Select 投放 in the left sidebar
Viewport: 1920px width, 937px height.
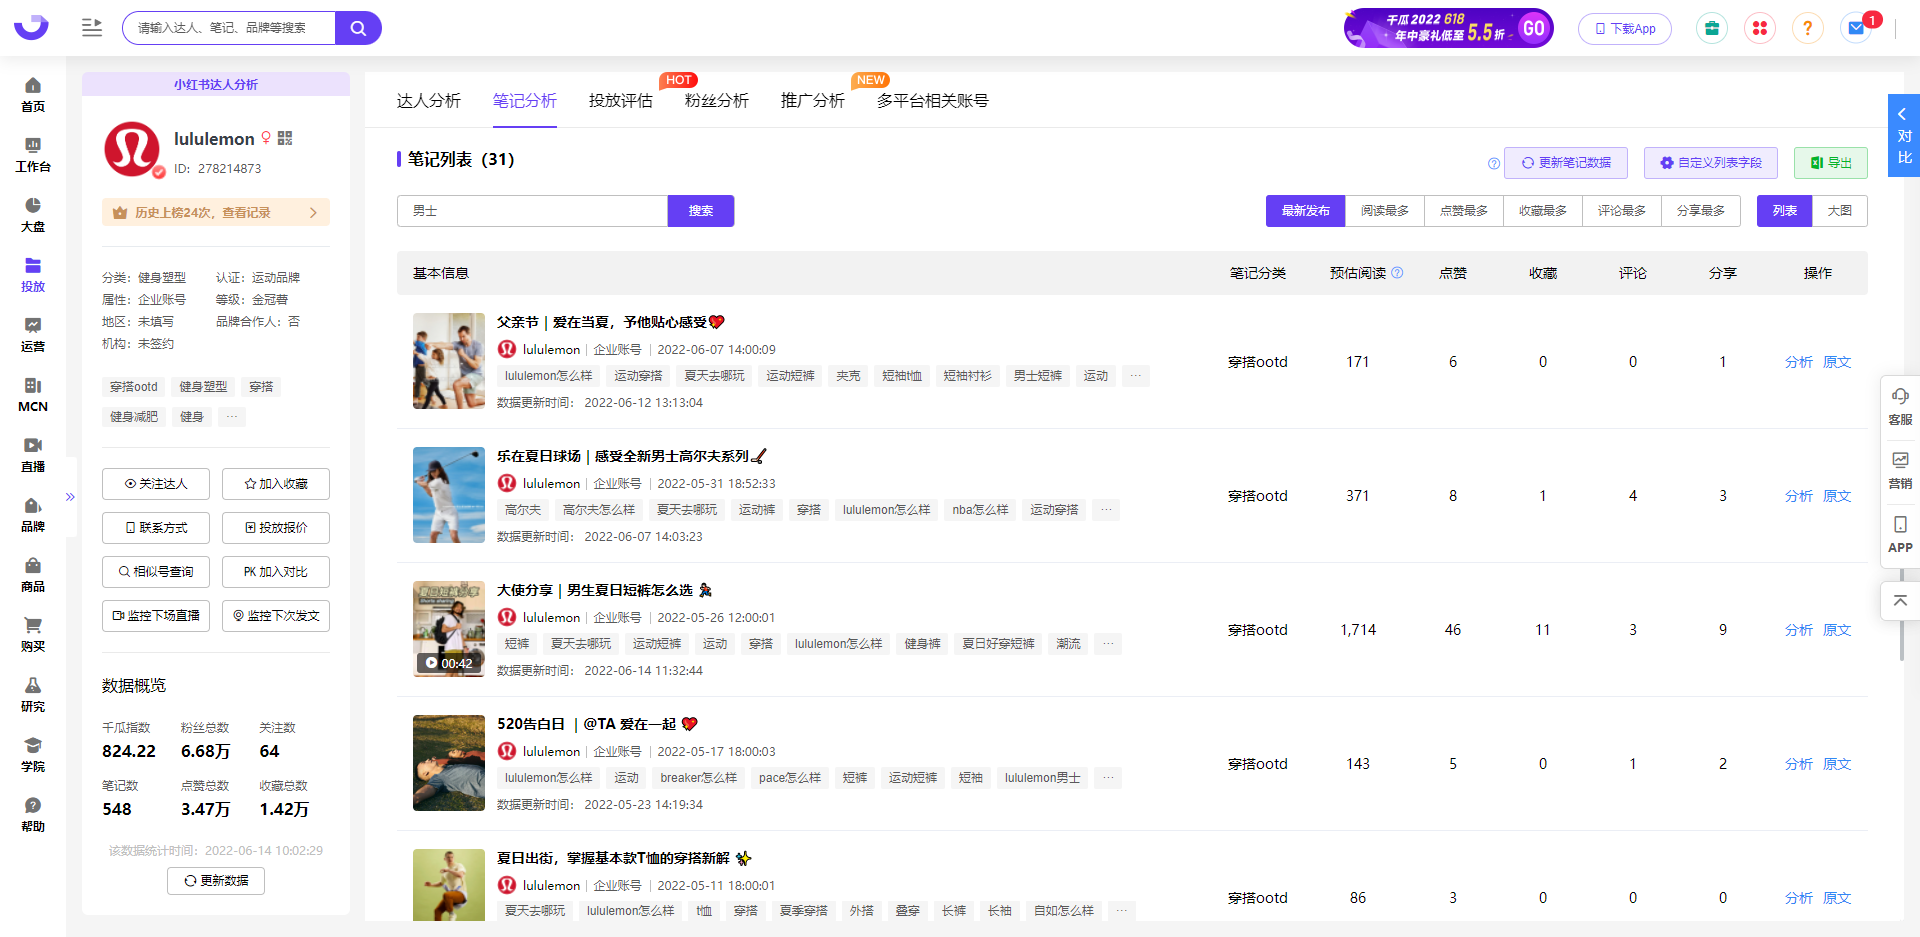(33, 275)
